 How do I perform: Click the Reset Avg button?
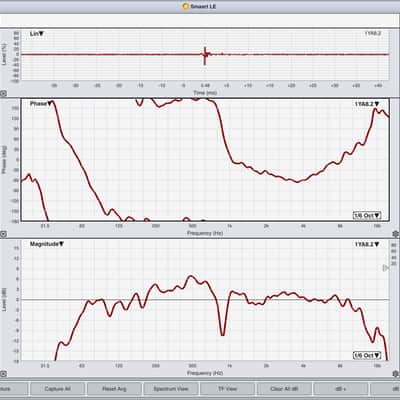(x=114, y=389)
